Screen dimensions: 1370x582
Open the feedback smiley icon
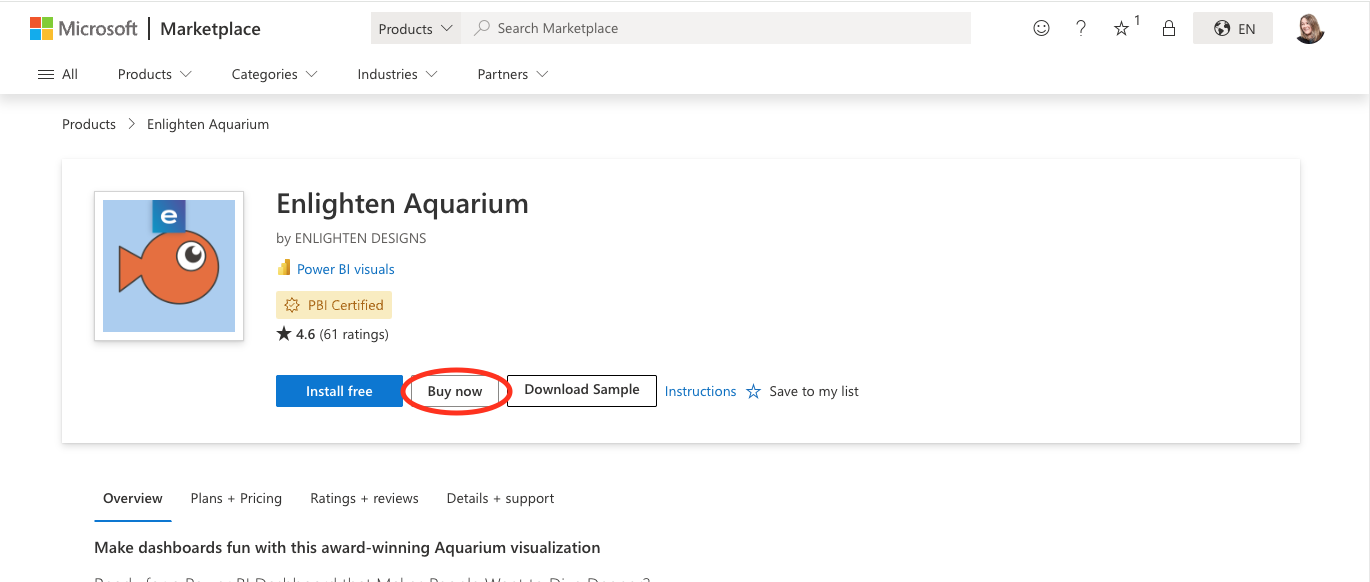[1041, 28]
